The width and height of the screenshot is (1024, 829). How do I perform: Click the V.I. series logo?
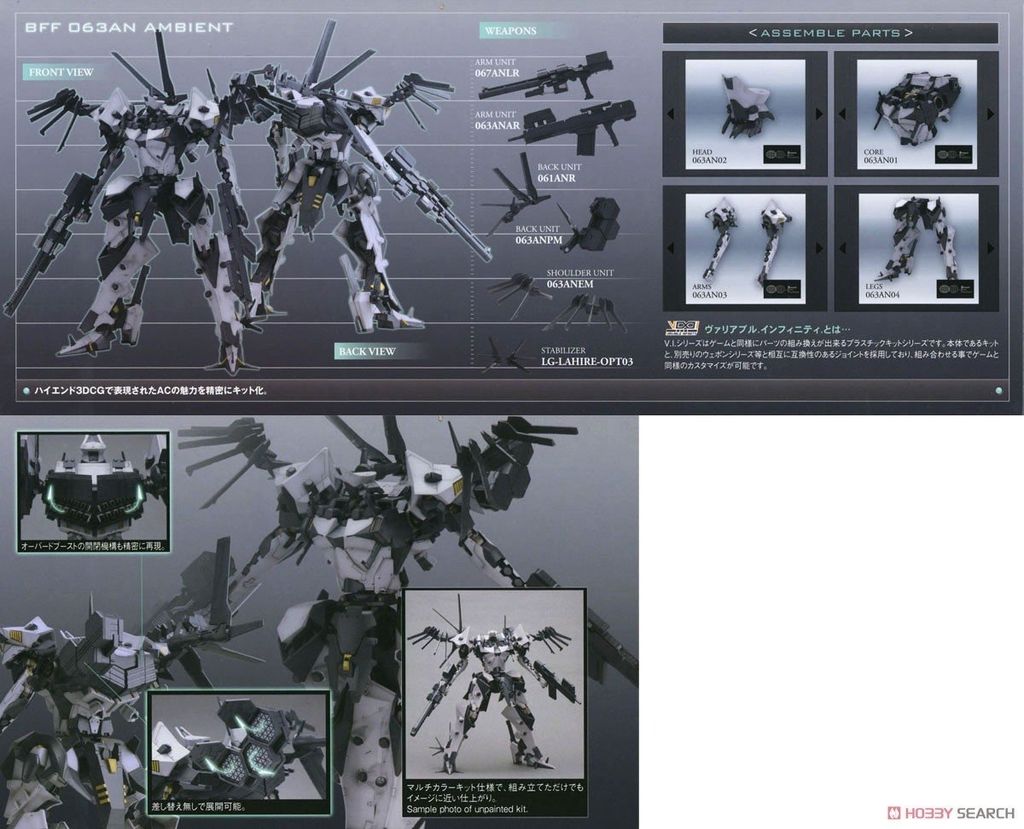tap(681, 329)
